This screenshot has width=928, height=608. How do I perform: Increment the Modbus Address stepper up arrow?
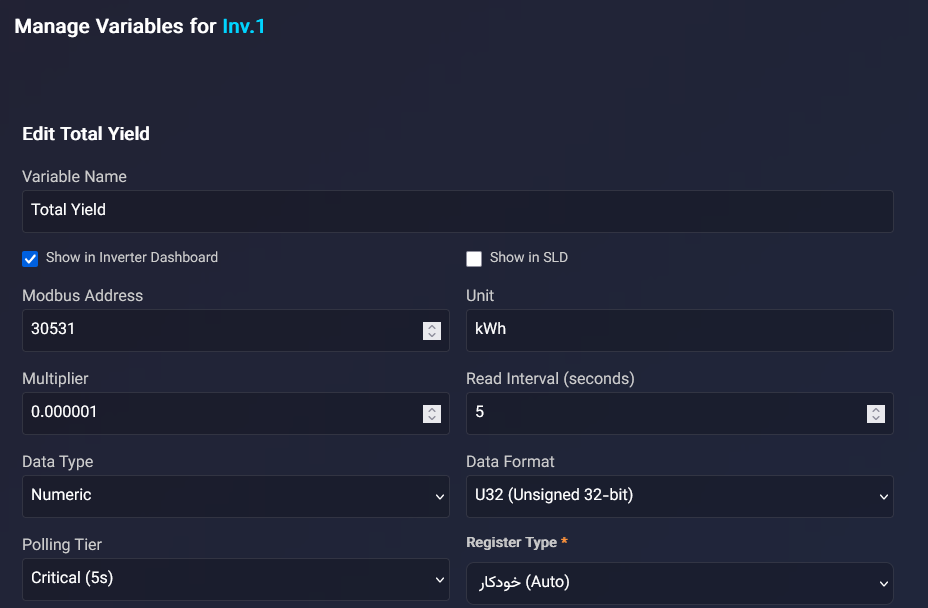[432, 326]
